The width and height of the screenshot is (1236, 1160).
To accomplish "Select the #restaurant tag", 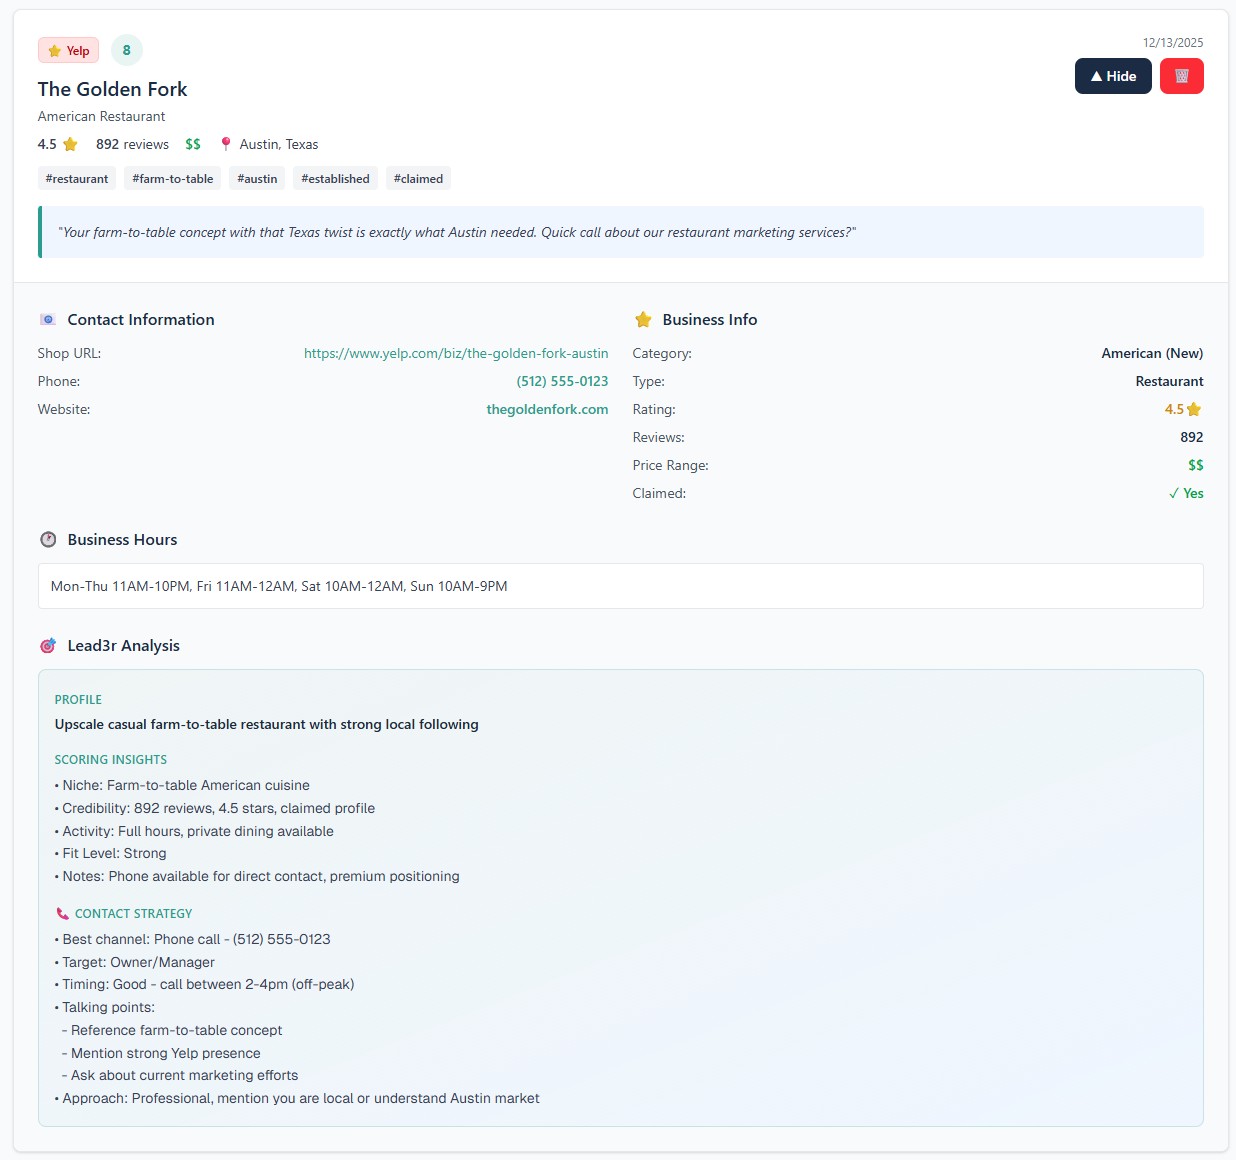I will tap(77, 179).
